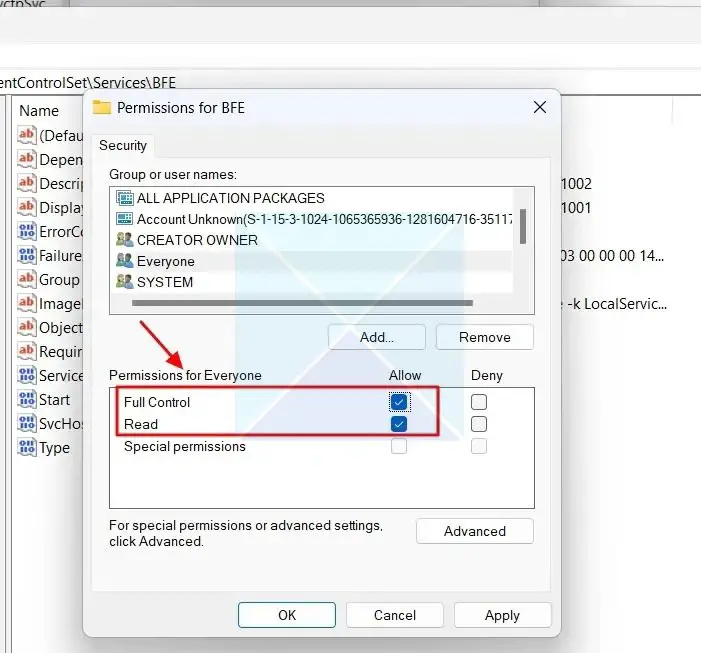This screenshot has height=653, width=701.
Task: Click the vertical scrollbar in user list
Action: 523,227
